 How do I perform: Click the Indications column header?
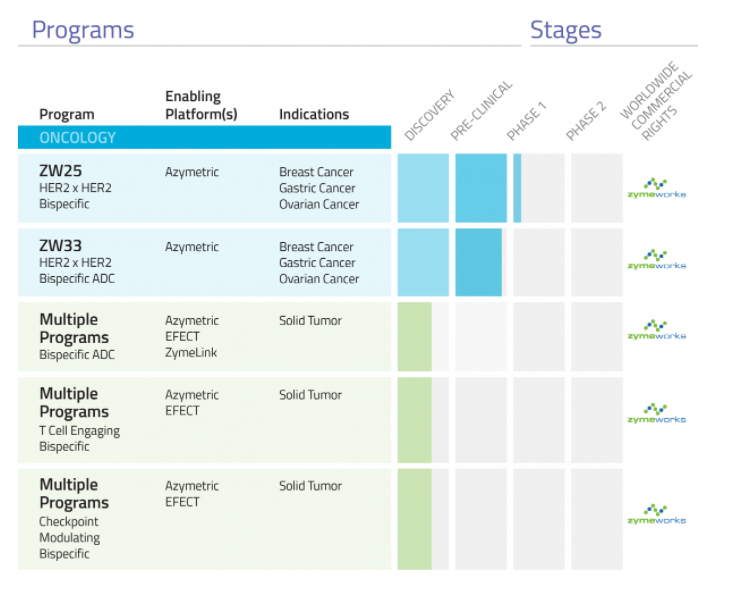point(314,114)
